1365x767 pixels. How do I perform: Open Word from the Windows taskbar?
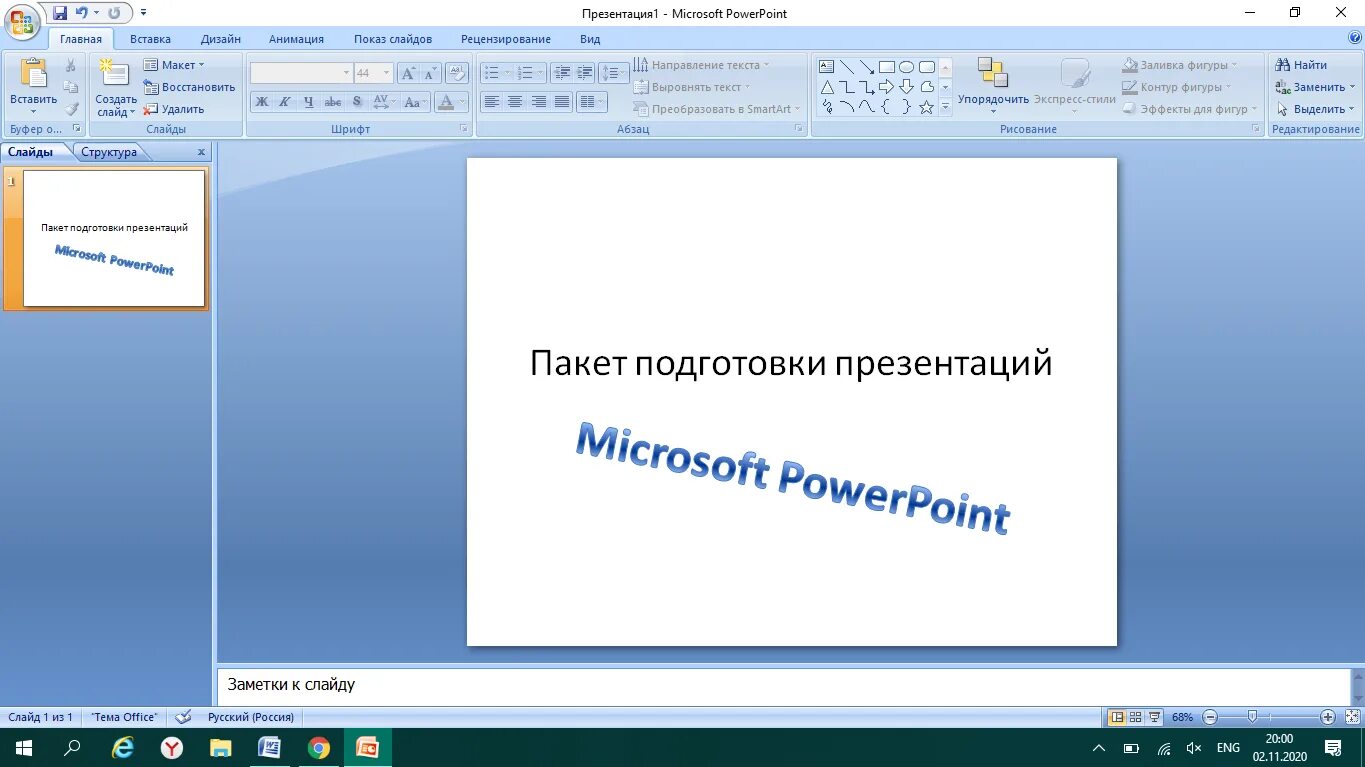(x=270, y=747)
